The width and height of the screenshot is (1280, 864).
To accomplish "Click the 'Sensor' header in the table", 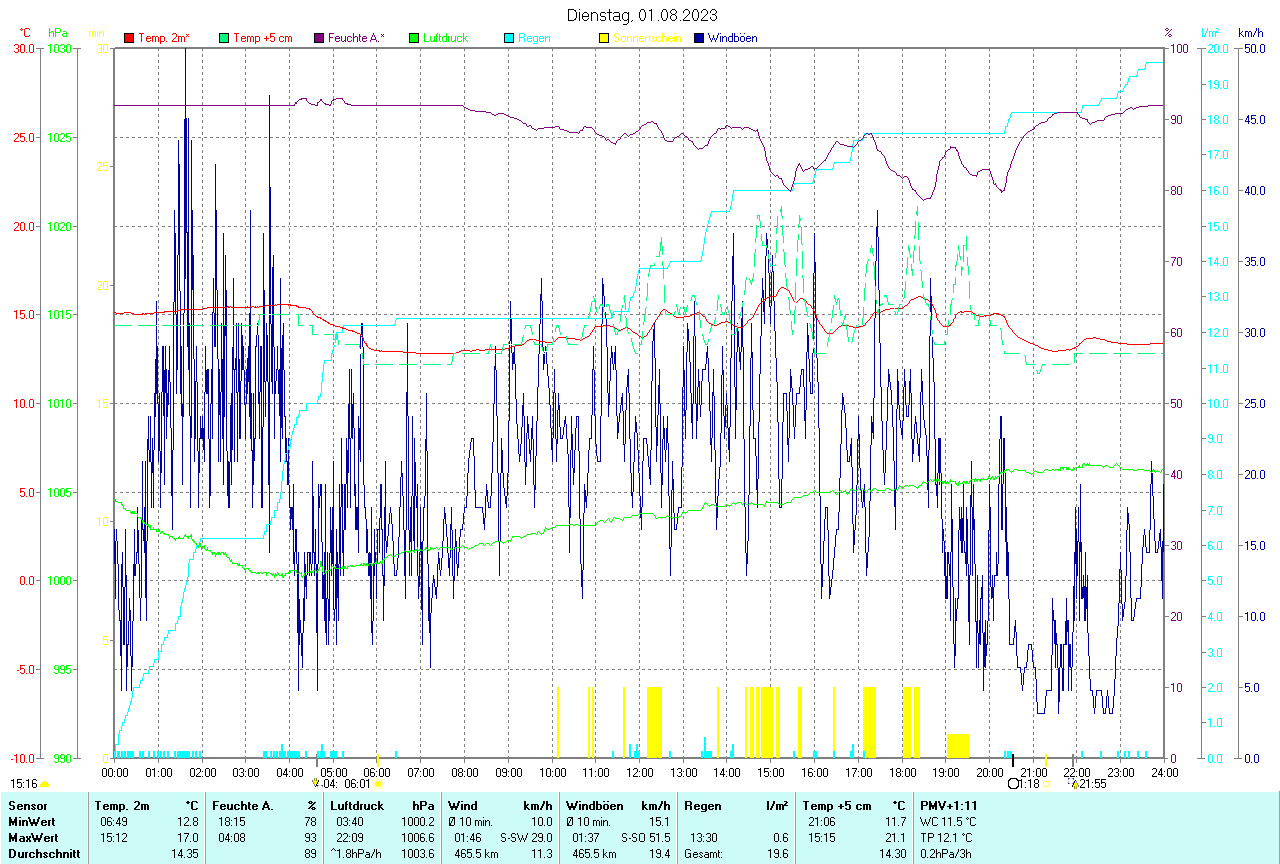I will tap(26, 805).
